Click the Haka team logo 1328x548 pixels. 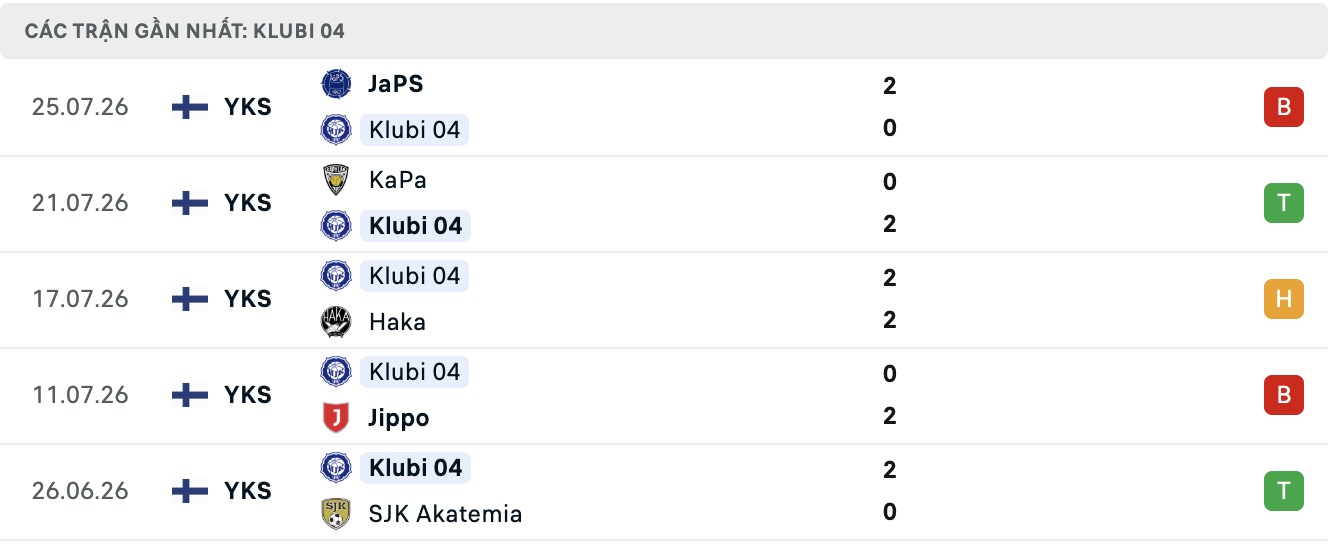(x=336, y=322)
